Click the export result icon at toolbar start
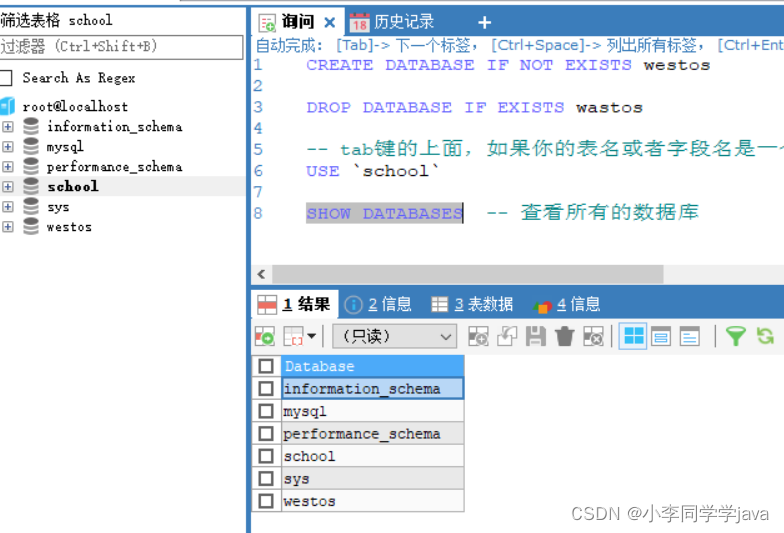The image size is (784, 533). coord(264,336)
